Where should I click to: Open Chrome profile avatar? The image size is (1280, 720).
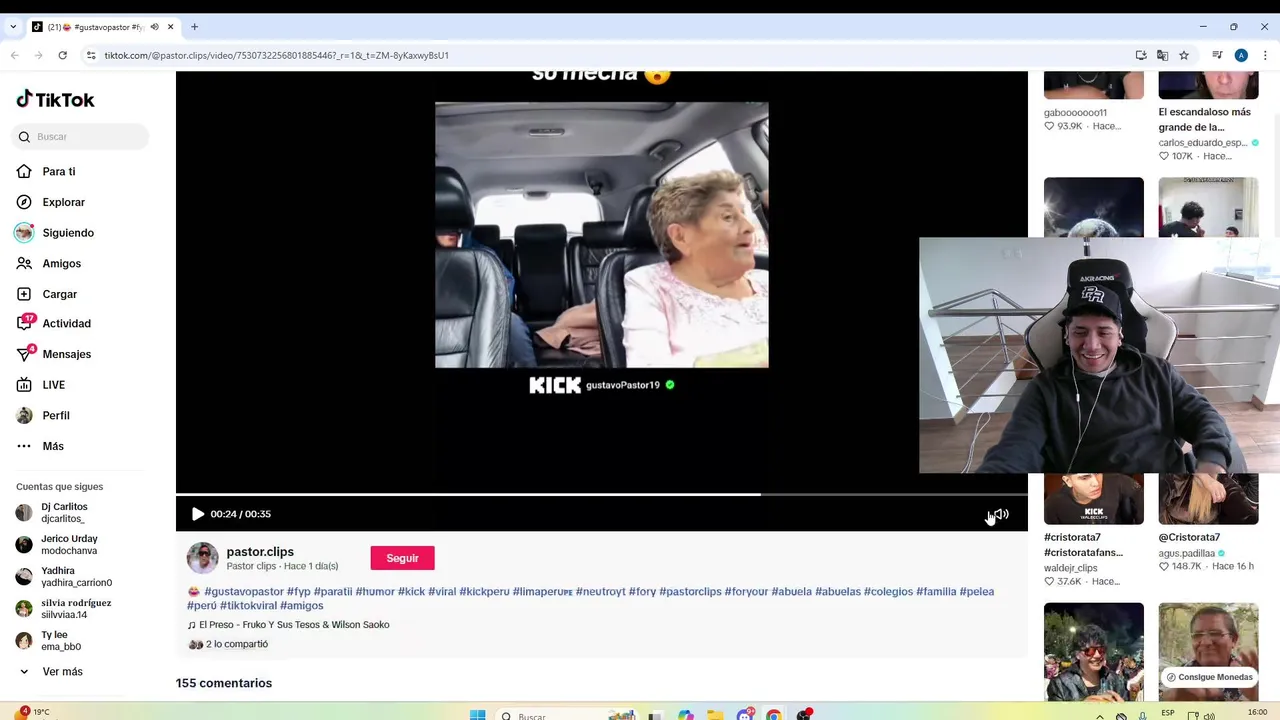[1241, 55]
